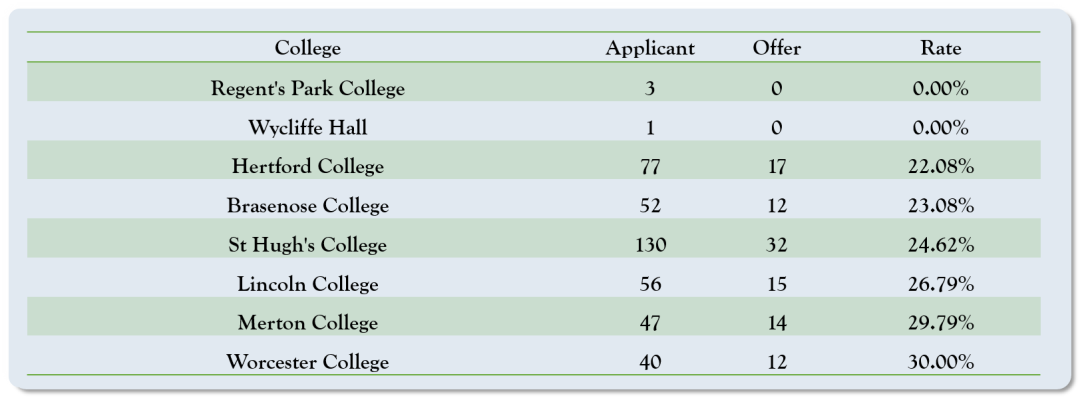Select the Wycliffe Hall cell
Image resolution: width=1080 pixels, height=398 pixels.
(308, 128)
